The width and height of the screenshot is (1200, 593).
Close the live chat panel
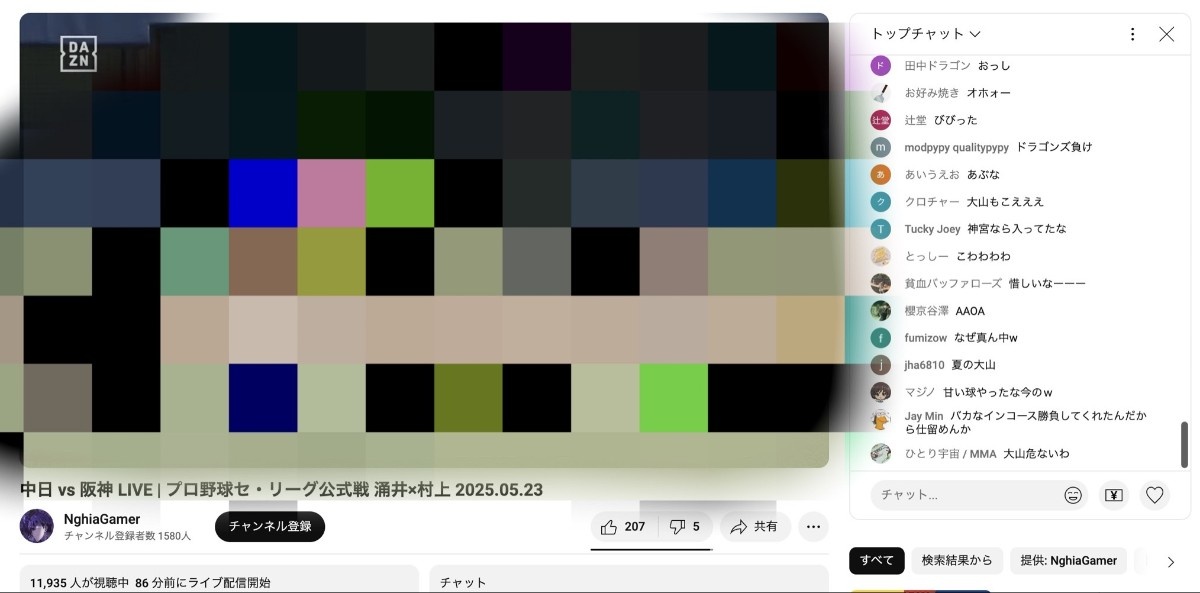click(1166, 34)
